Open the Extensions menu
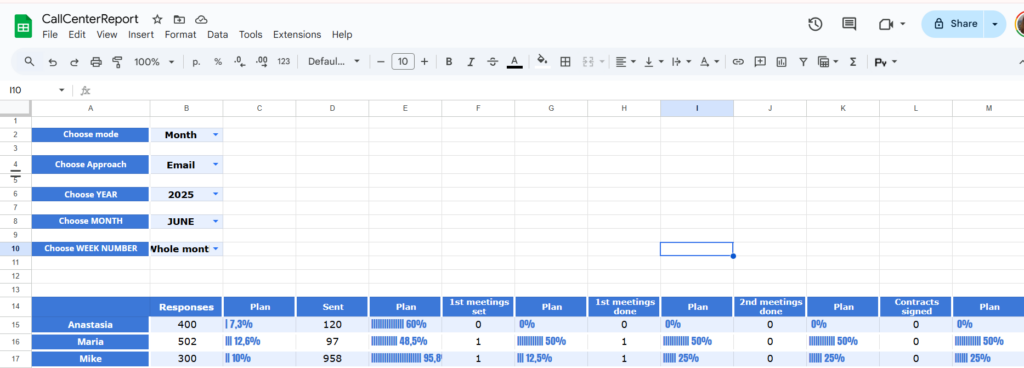The height and width of the screenshot is (368, 1024). [297, 35]
